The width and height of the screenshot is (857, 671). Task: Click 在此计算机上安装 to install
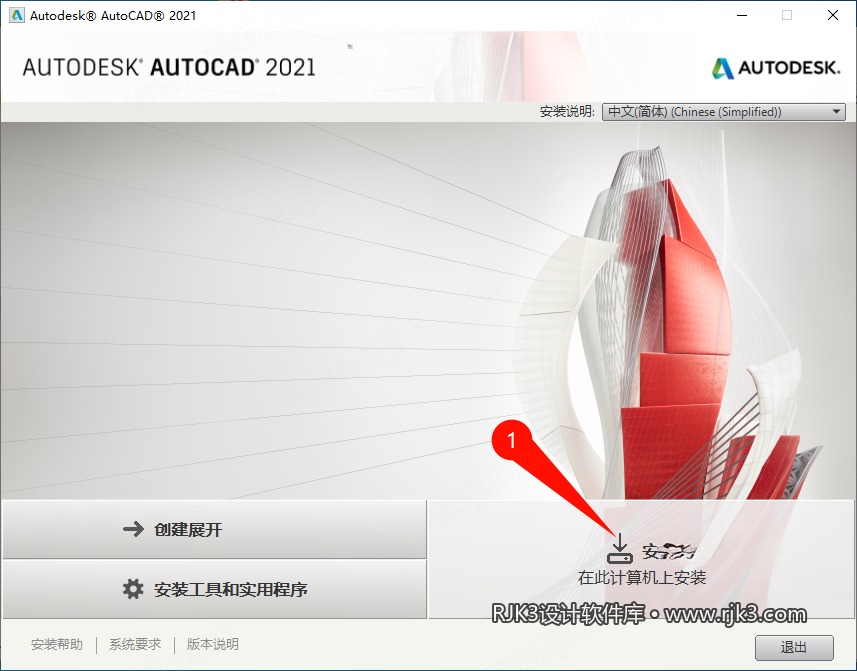[642, 578]
